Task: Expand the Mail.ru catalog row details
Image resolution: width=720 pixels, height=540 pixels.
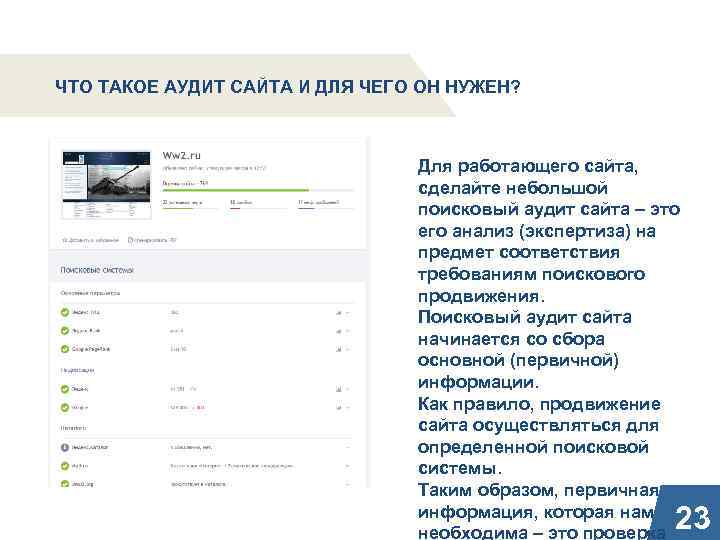Action: point(348,466)
